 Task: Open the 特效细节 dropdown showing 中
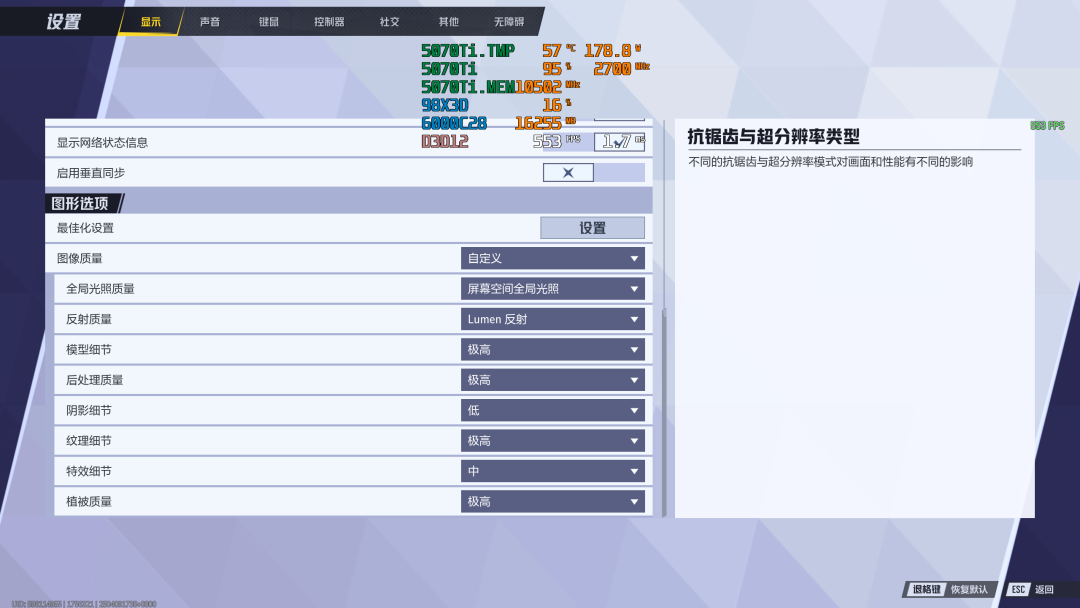[x=552, y=471]
